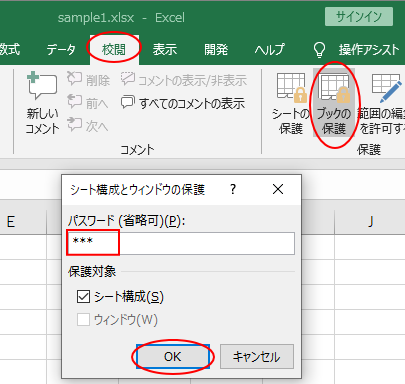Click the 削除 comment button

[x=88, y=80]
